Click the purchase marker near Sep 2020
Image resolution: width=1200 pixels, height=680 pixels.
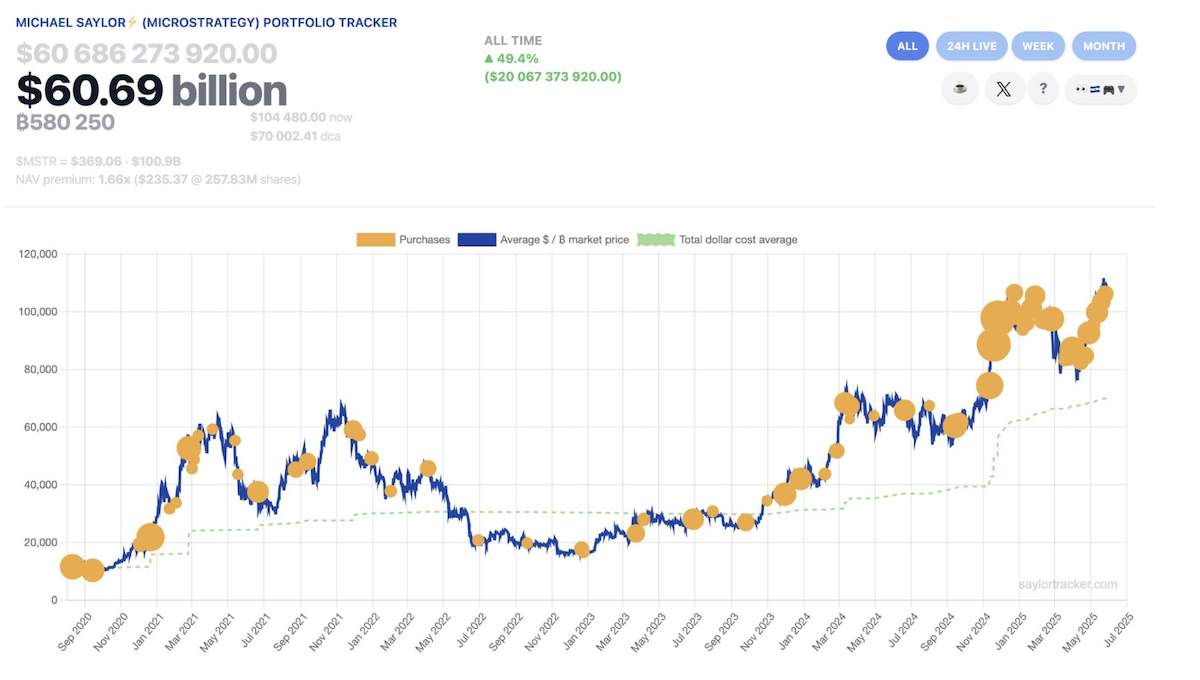72,567
